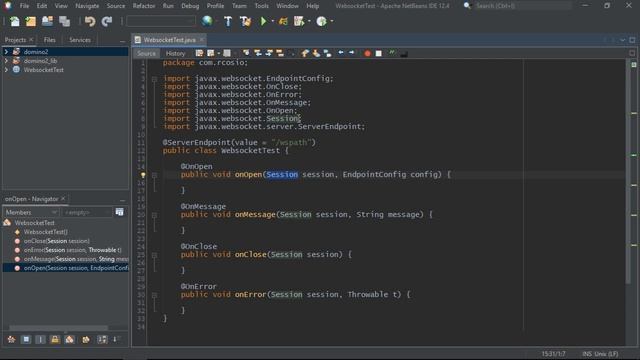Click the globe browser icon in toolbar
The height and width of the screenshot is (360, 640).
click(207, 21)
